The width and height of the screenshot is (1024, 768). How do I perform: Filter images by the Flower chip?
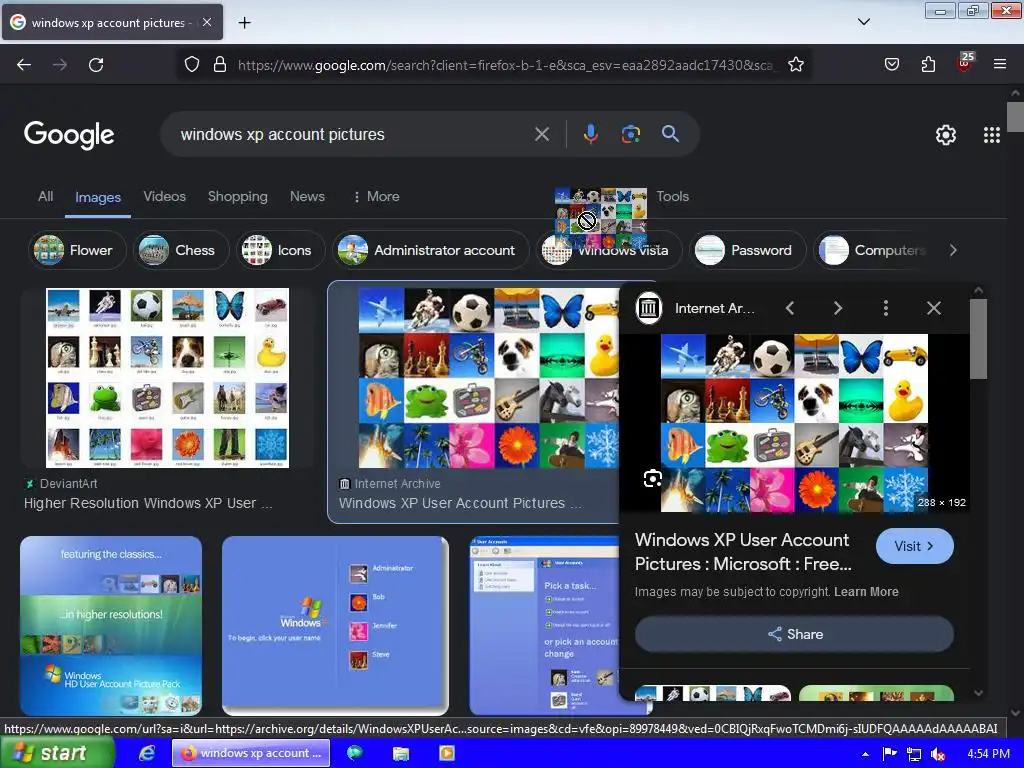pos(77,250)
